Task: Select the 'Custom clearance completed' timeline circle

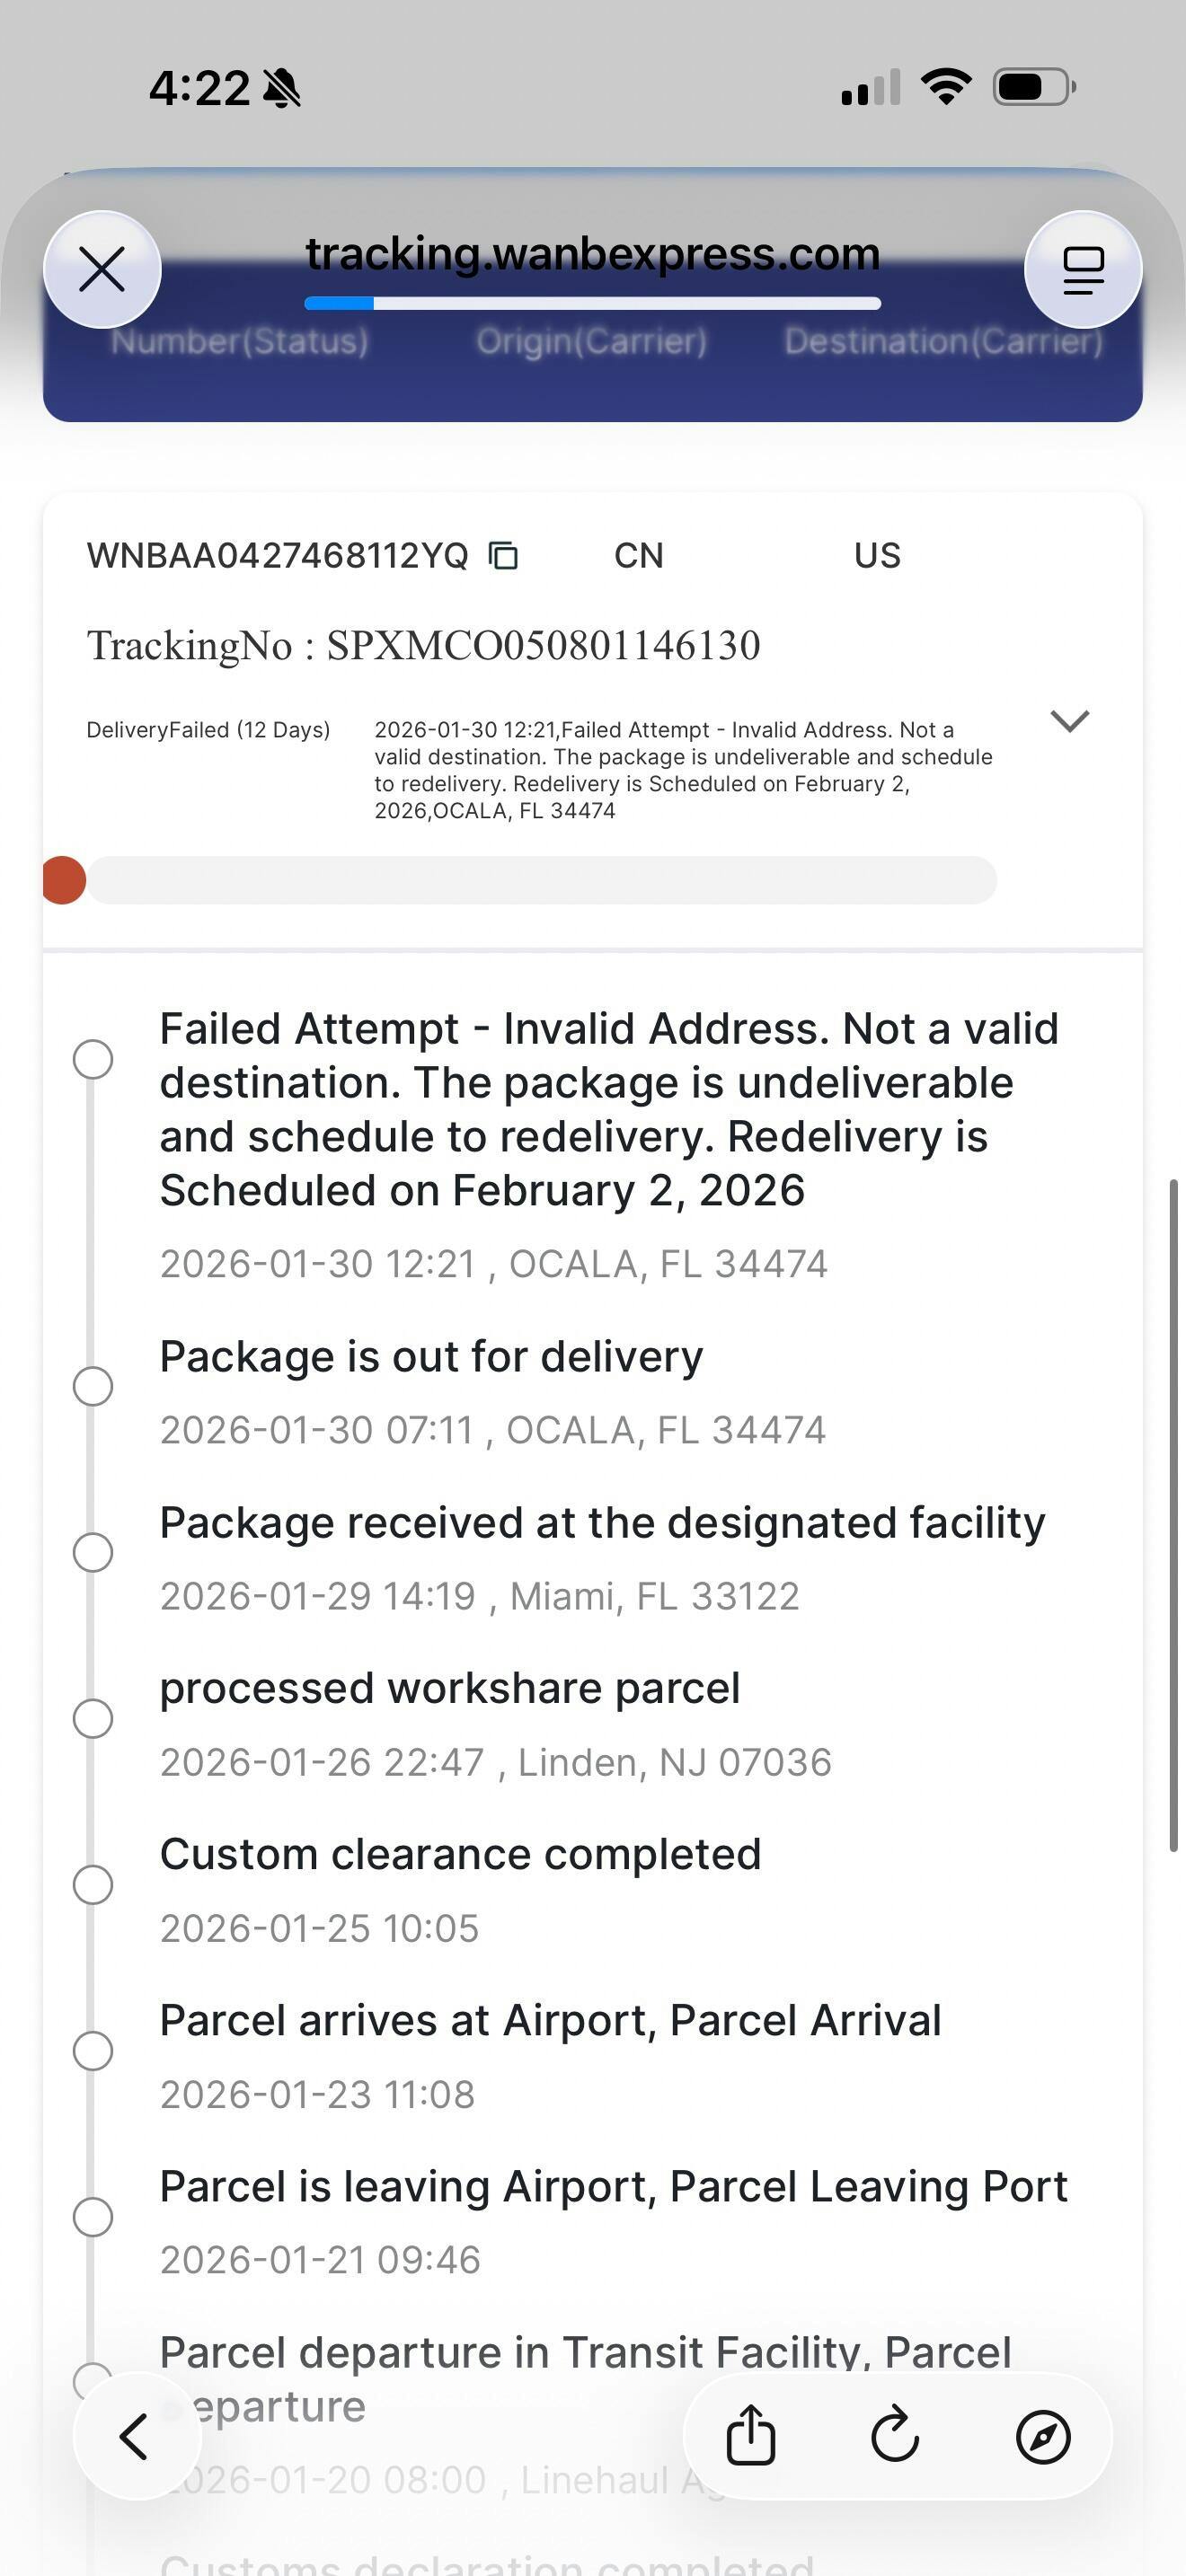Action: coord(93,1884)
